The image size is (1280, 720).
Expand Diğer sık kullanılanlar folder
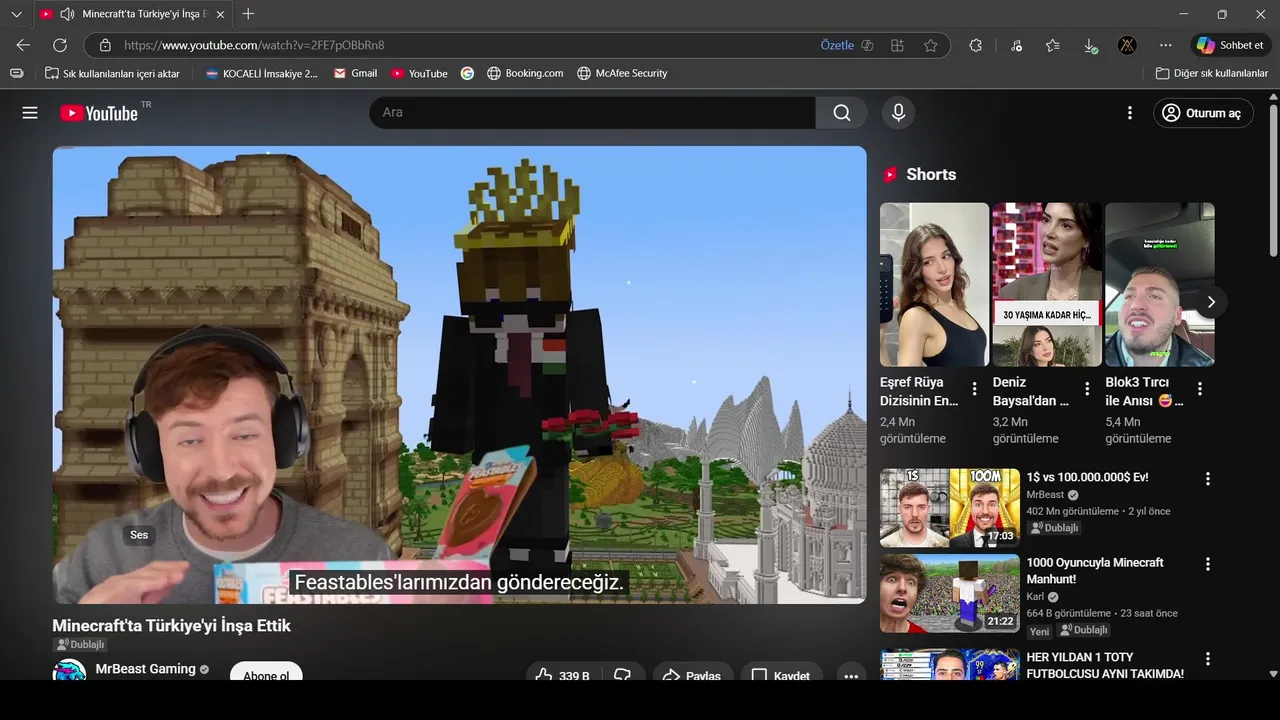(1211, 73)
